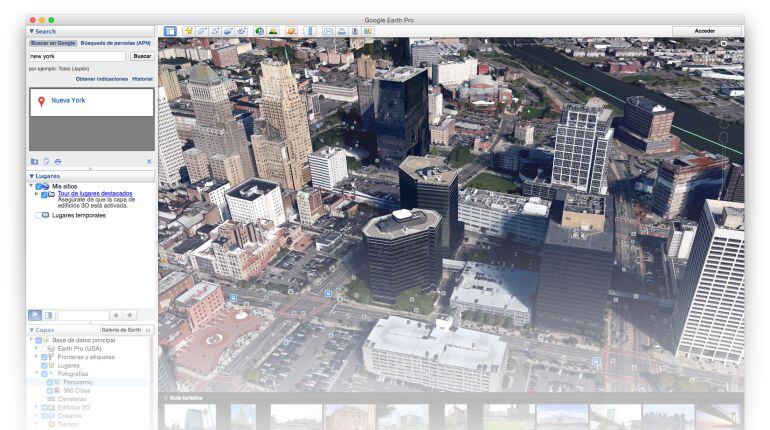Switch to Búsqueda de parcelas (APN) tab

115,43
